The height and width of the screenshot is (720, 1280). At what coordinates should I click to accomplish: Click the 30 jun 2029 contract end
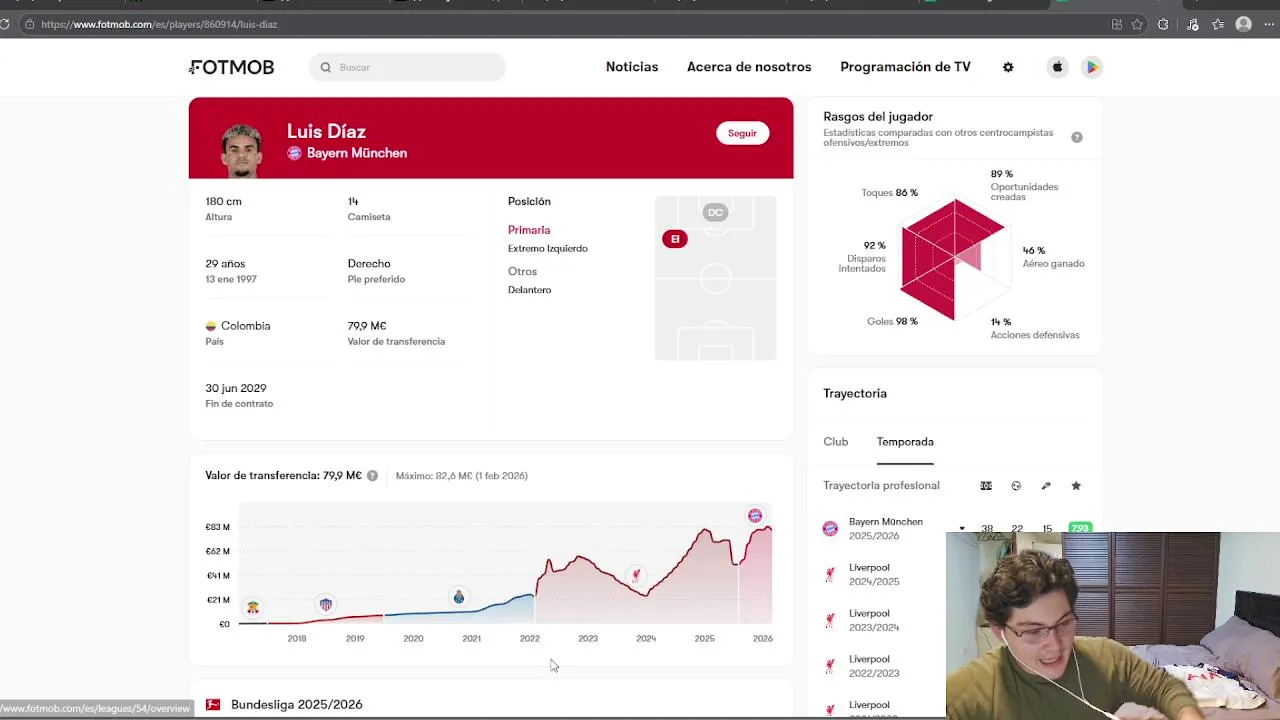click(236, 388)
